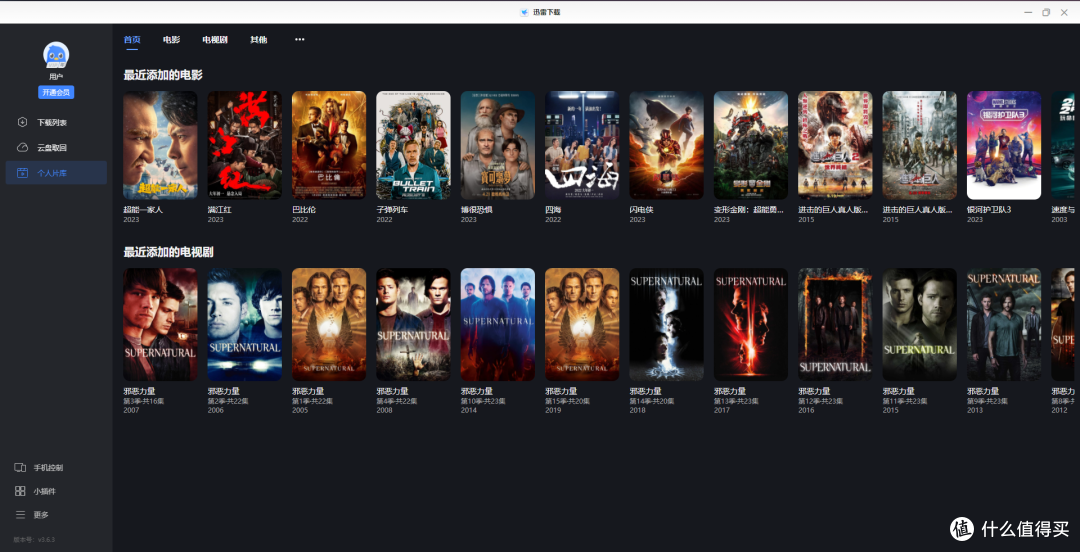Screen dimensions: 1080x552
Task: Open the orange-sky 进击的巨人 live-action poster
Action: (x=835, y=145)
